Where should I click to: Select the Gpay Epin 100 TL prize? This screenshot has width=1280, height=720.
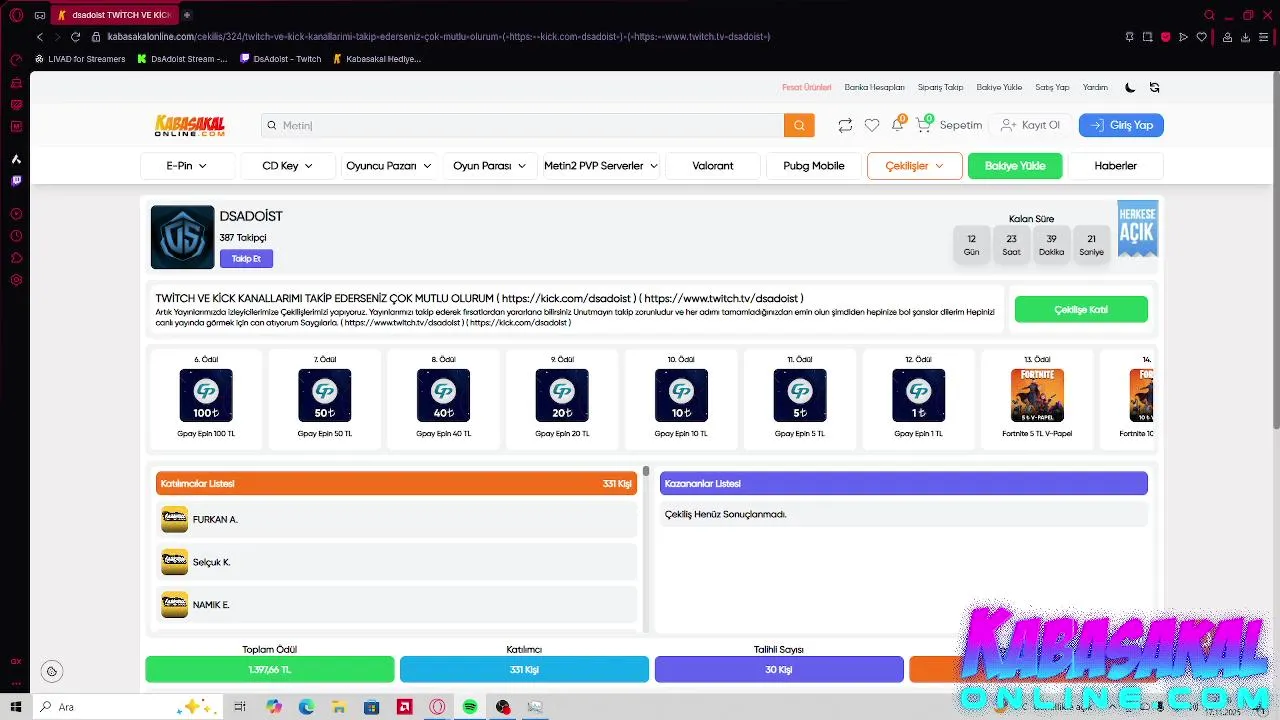(206, 399)
